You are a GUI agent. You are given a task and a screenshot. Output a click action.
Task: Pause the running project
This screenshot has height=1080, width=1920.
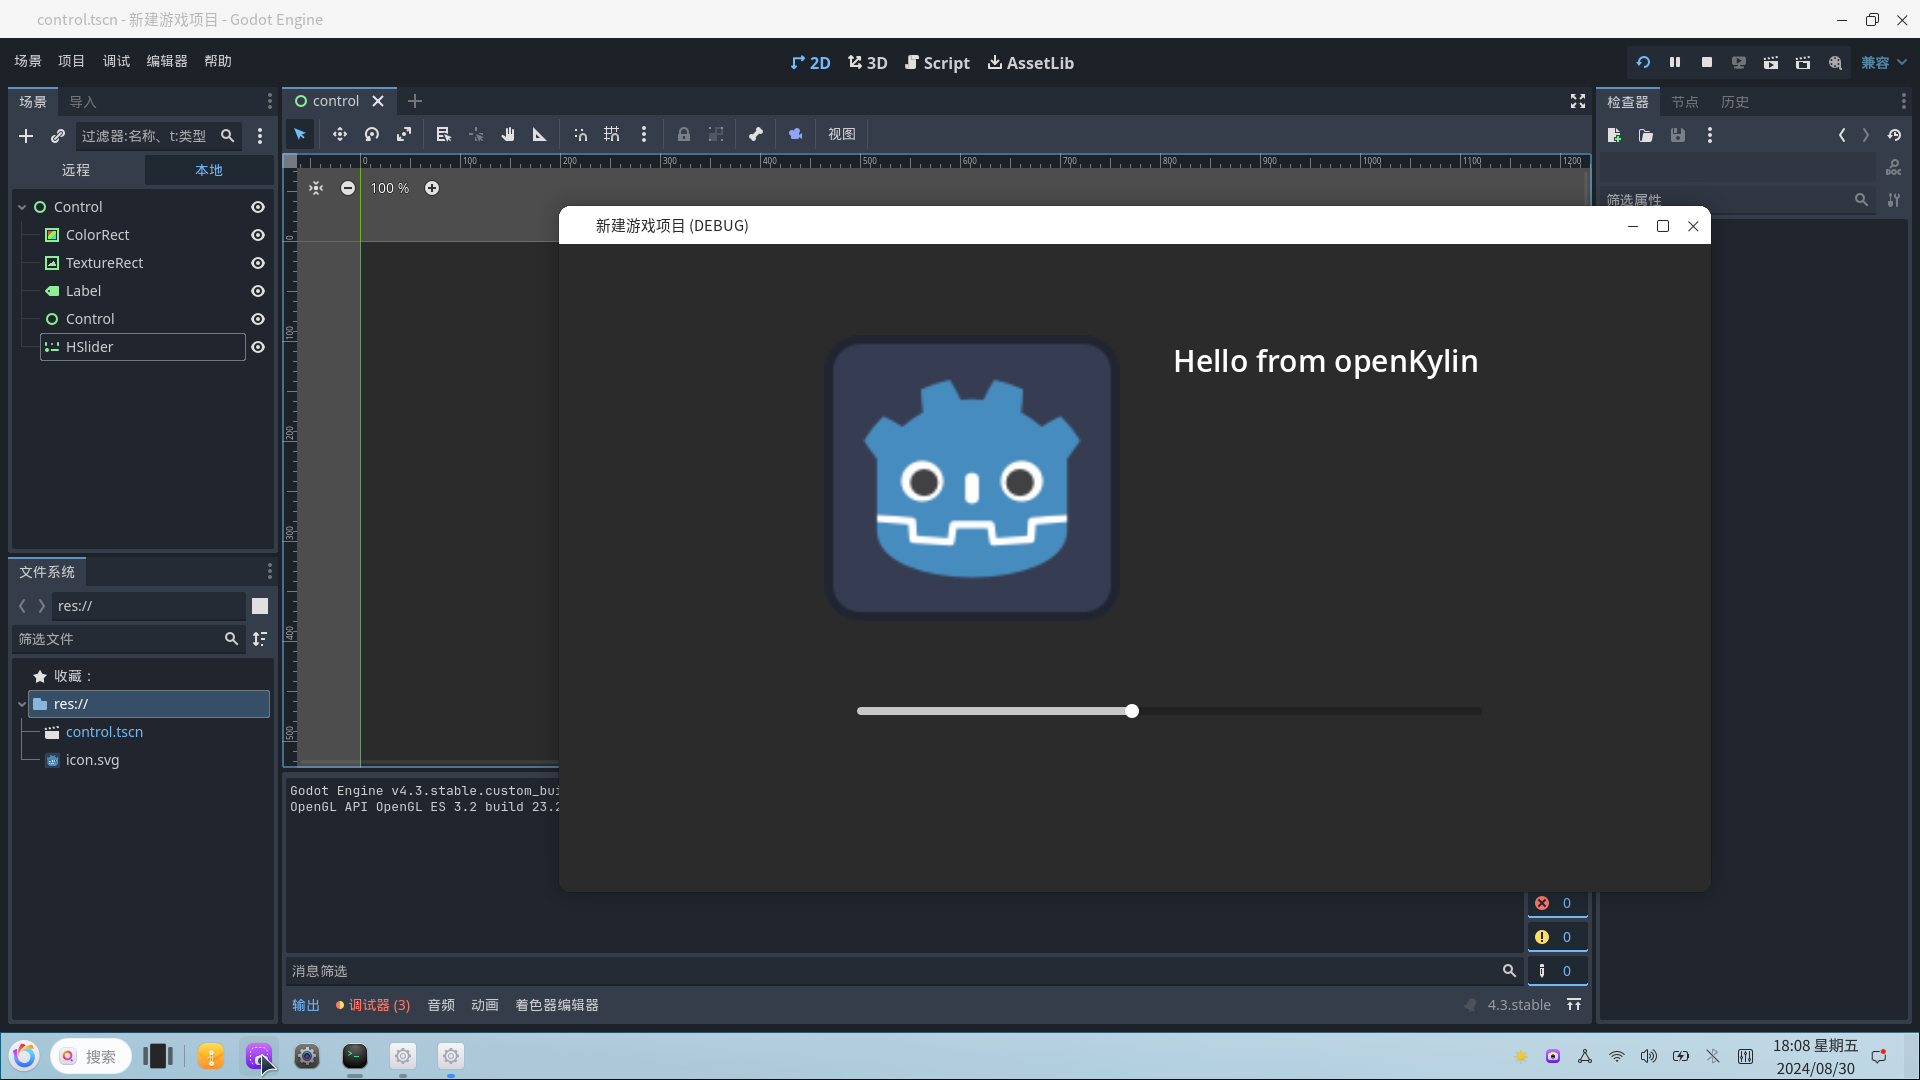click(1675, 62)
